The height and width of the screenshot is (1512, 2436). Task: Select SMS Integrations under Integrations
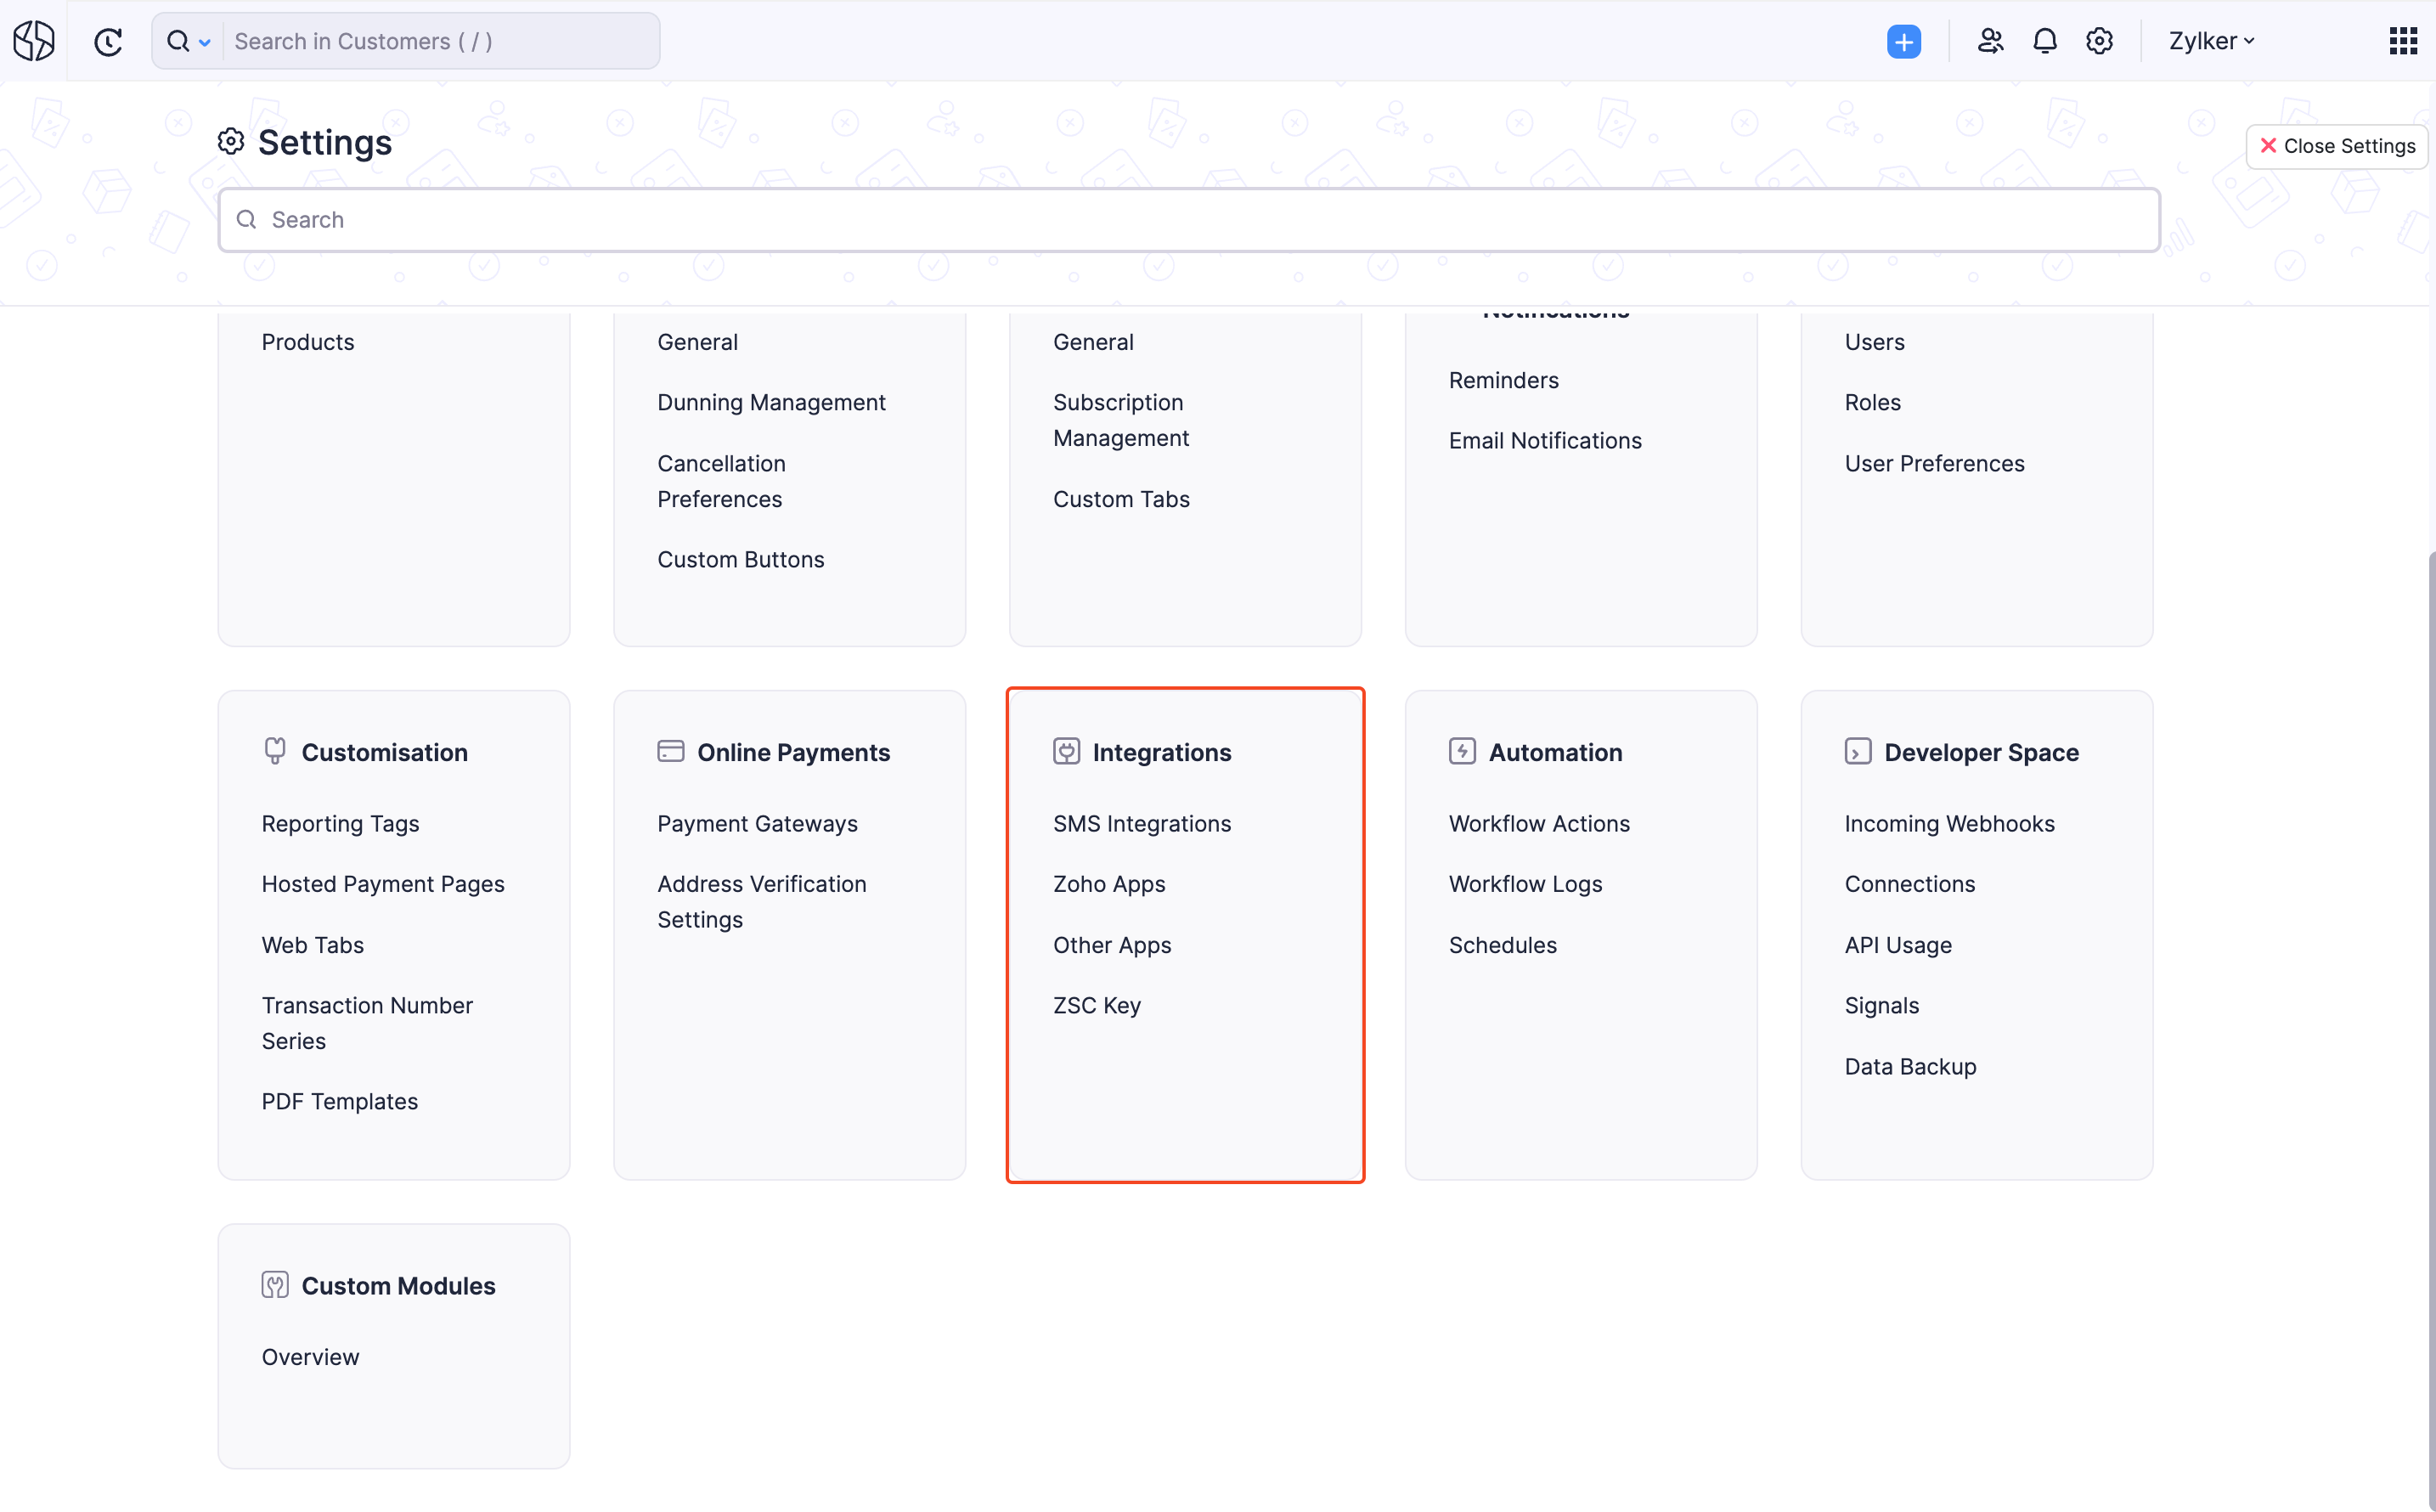[x=1142, y=822]
